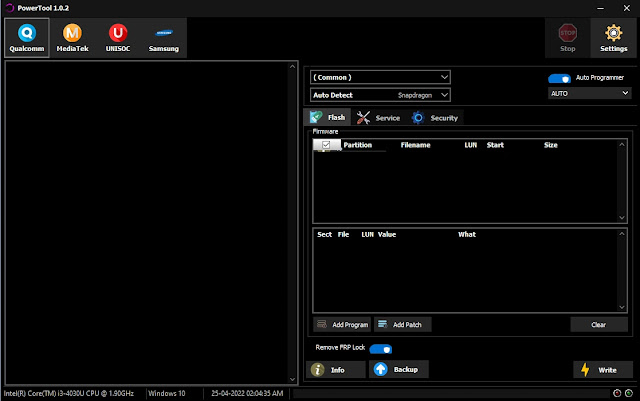Viewport: 640px width, 401px height.
Task: Click log panel scroll down arrow
Action: 292,379
